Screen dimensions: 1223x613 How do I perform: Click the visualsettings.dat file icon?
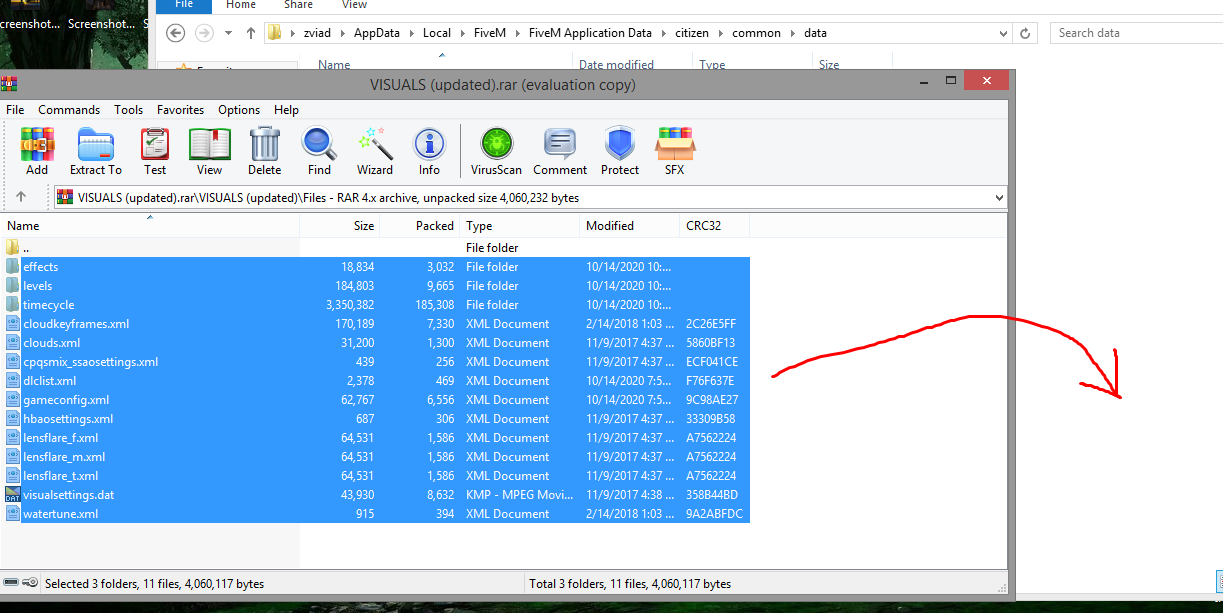click(x=12, y=495)
